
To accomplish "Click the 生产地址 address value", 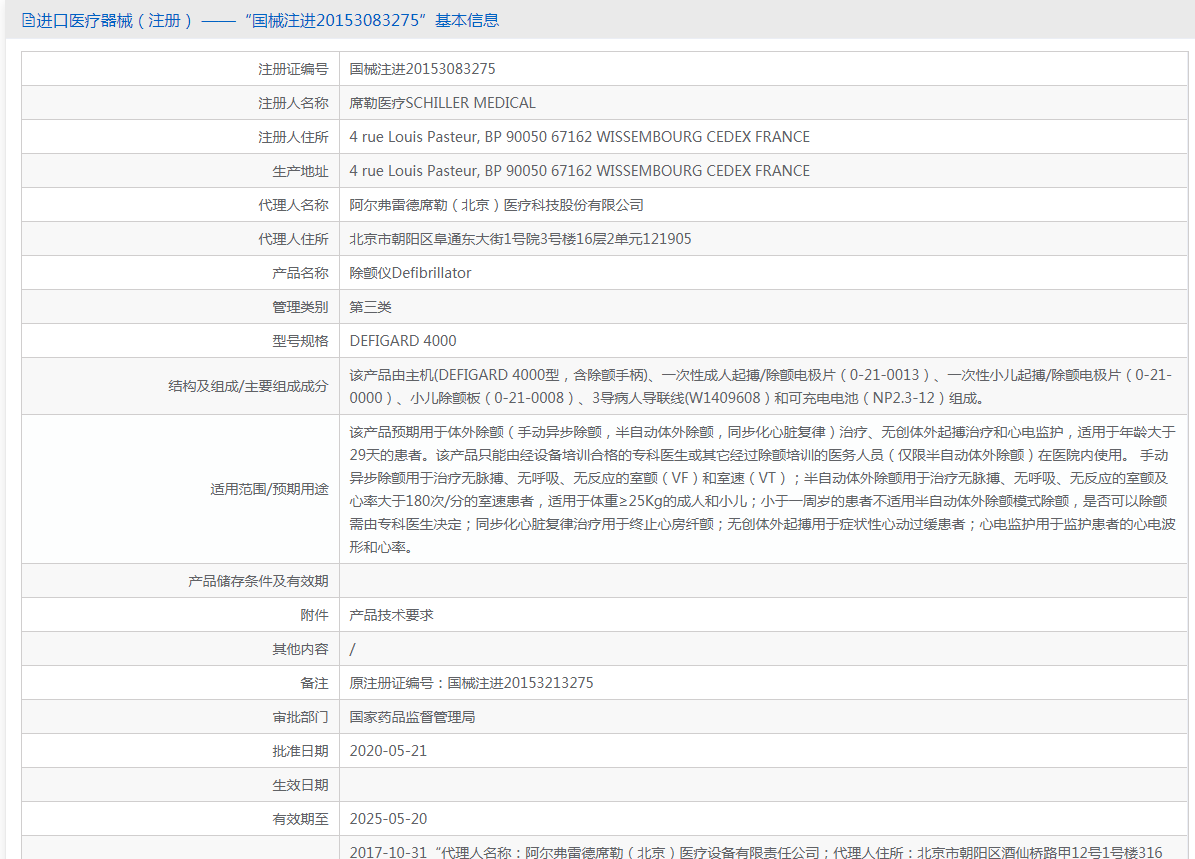I will click(x=579, y=171).
